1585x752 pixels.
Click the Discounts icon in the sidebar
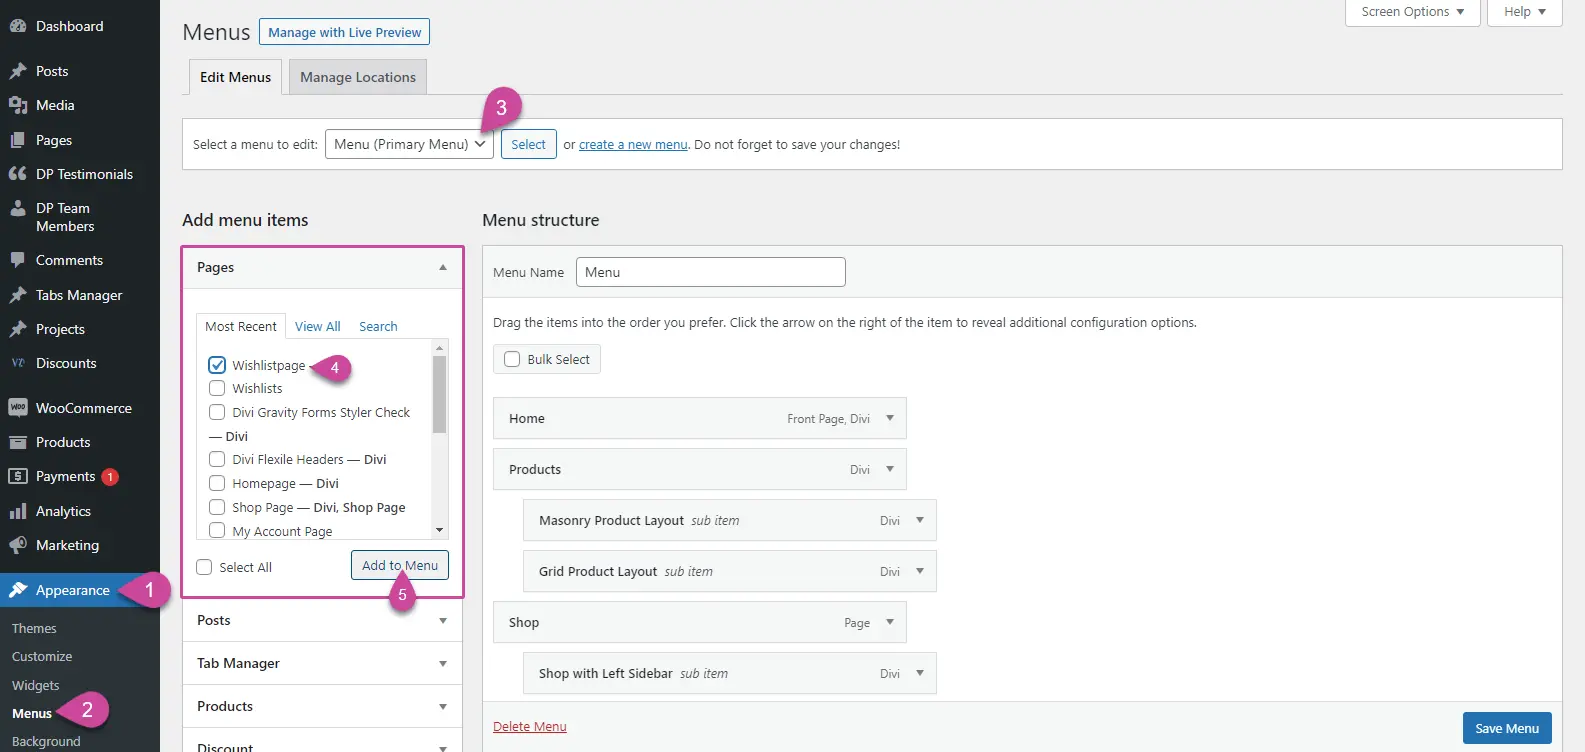click(18, 363)
